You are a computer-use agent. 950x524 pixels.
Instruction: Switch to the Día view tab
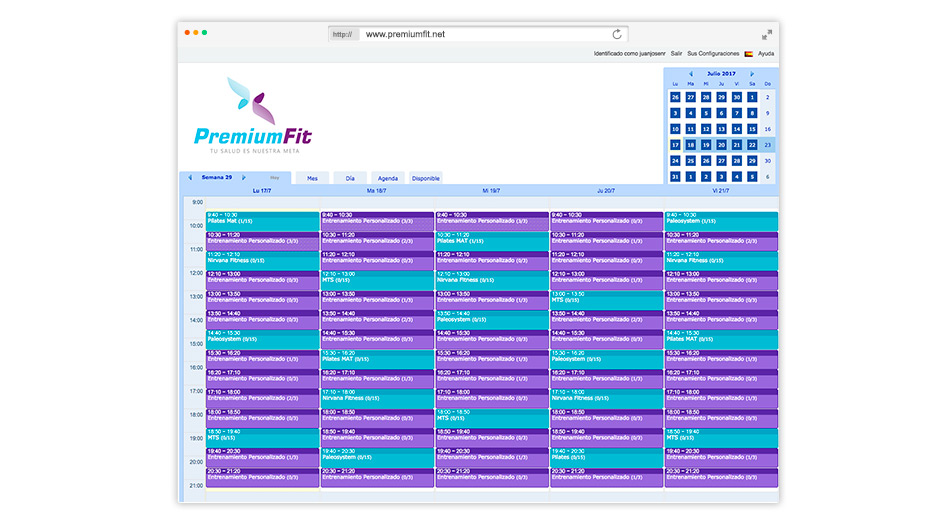coord(350,178)
